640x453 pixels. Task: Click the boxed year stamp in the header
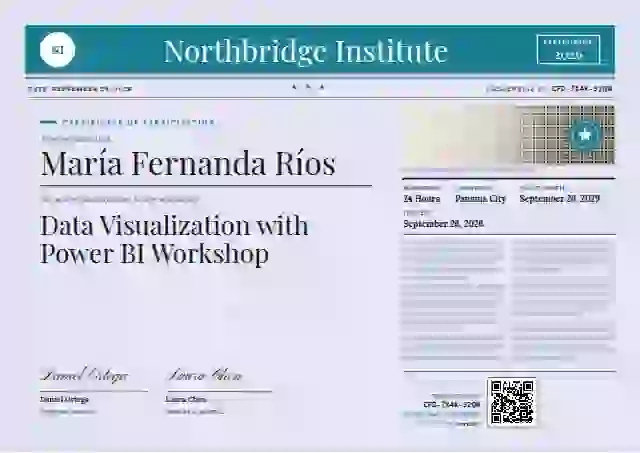pyautogui.click(x=569, y=50)
